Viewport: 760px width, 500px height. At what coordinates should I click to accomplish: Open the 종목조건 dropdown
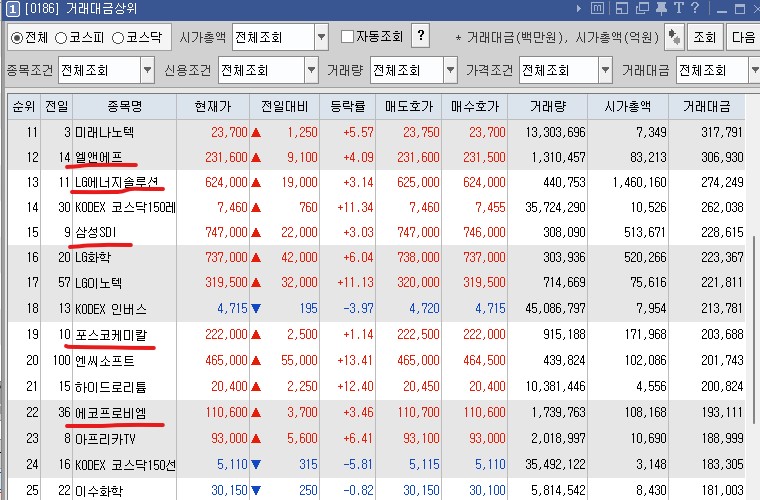(x=147, y=71)
